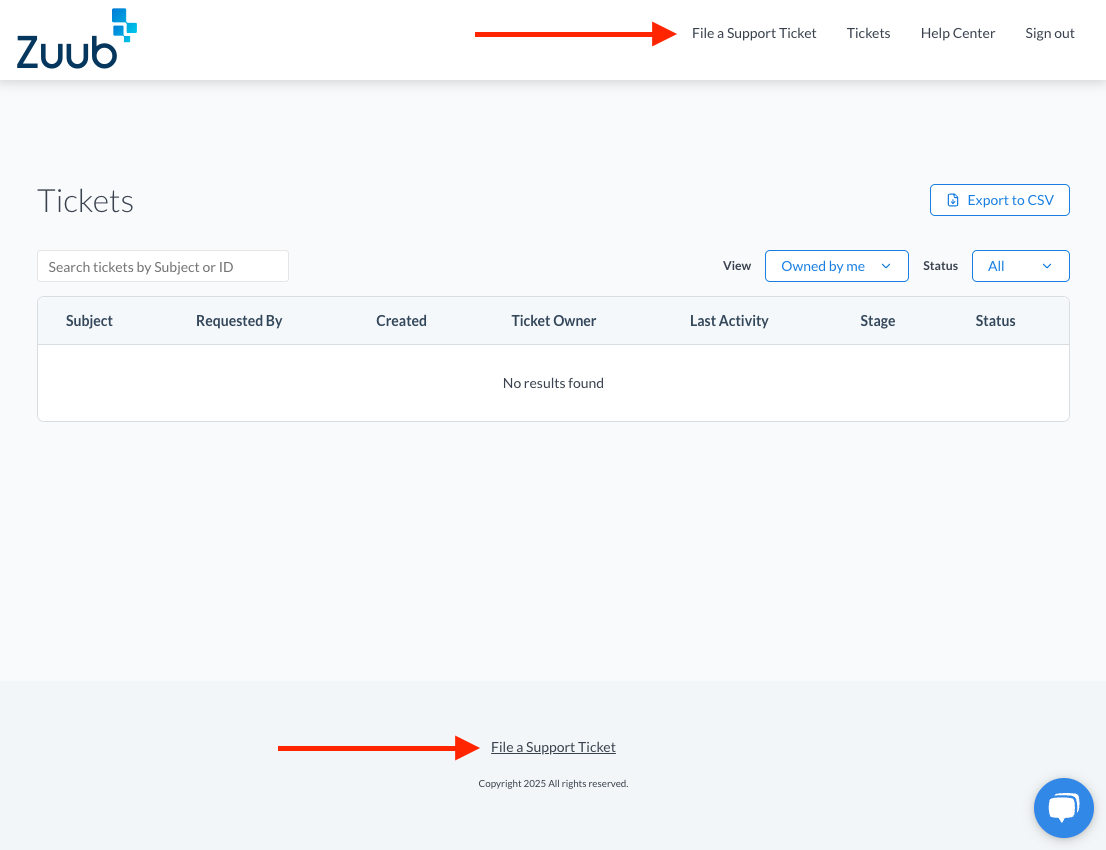
Task: Click the file icon in Export to CSV
Action: pyautogui.click(x=953, y=200)
